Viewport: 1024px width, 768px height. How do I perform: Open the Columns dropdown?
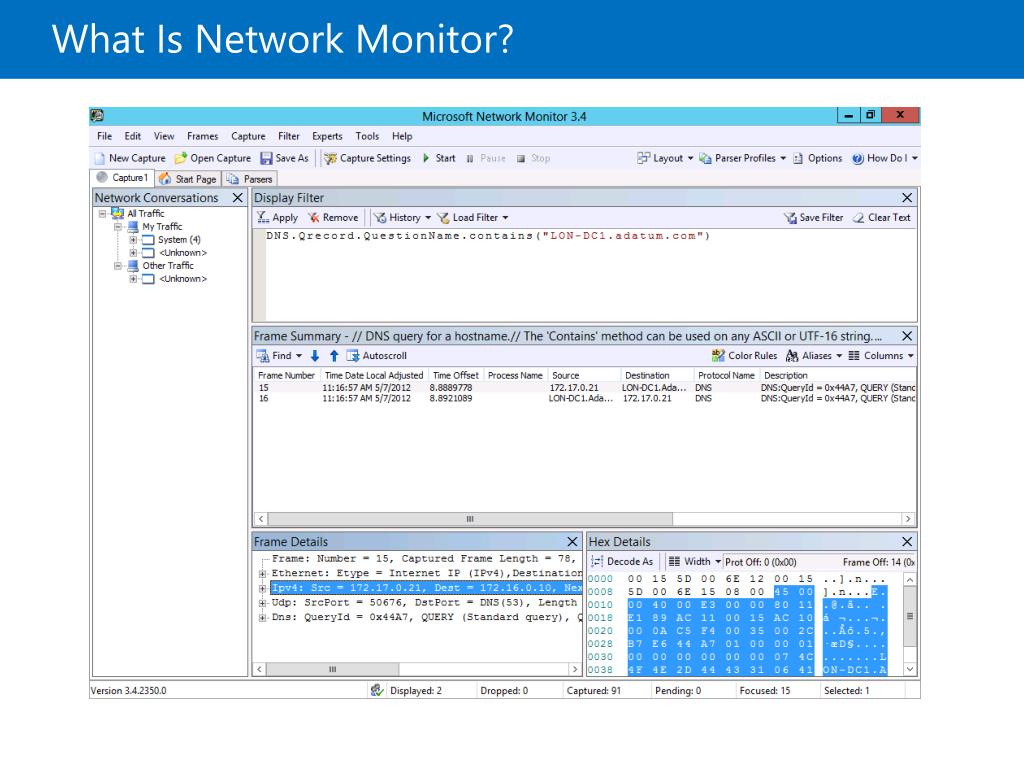(x=881, y=355)
